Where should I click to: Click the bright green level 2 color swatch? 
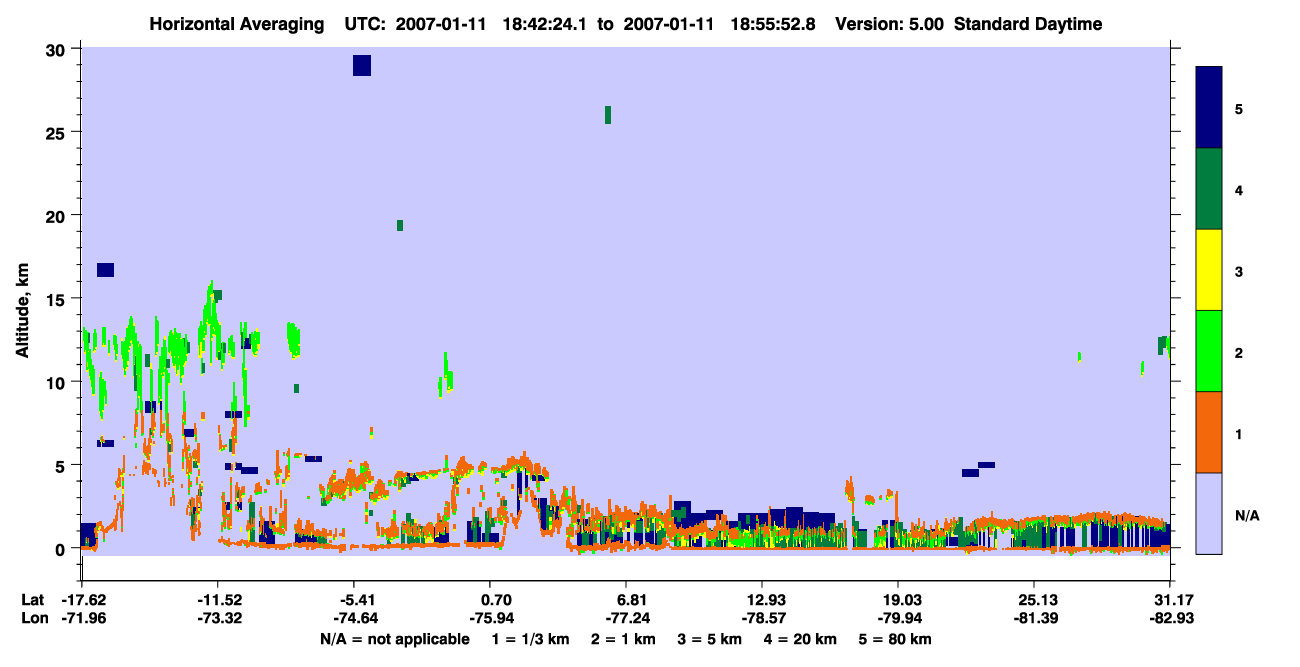click(1209, 351)
